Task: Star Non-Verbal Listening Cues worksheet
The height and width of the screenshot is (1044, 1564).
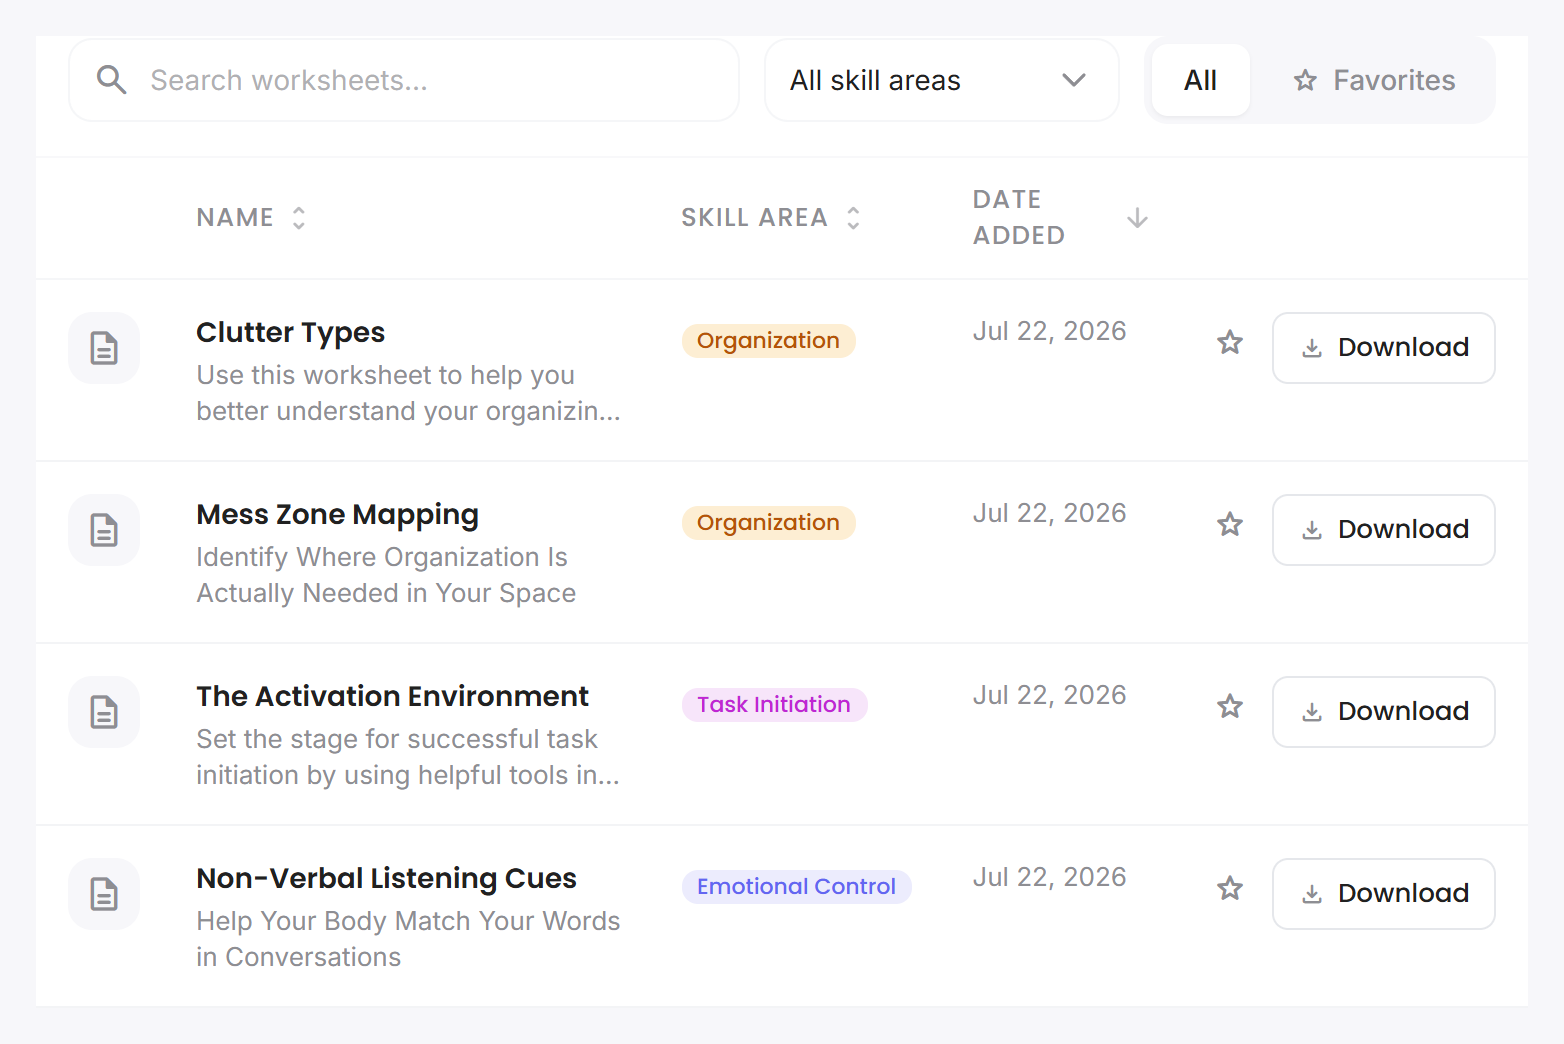Action: click(x=1230, y=889)
